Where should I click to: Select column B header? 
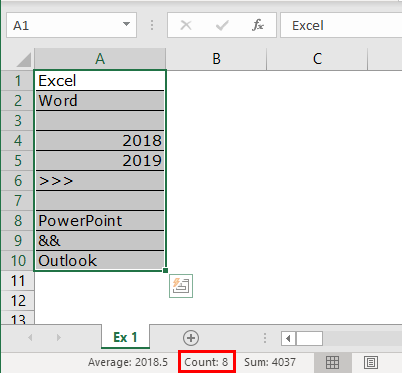(216, 59)
